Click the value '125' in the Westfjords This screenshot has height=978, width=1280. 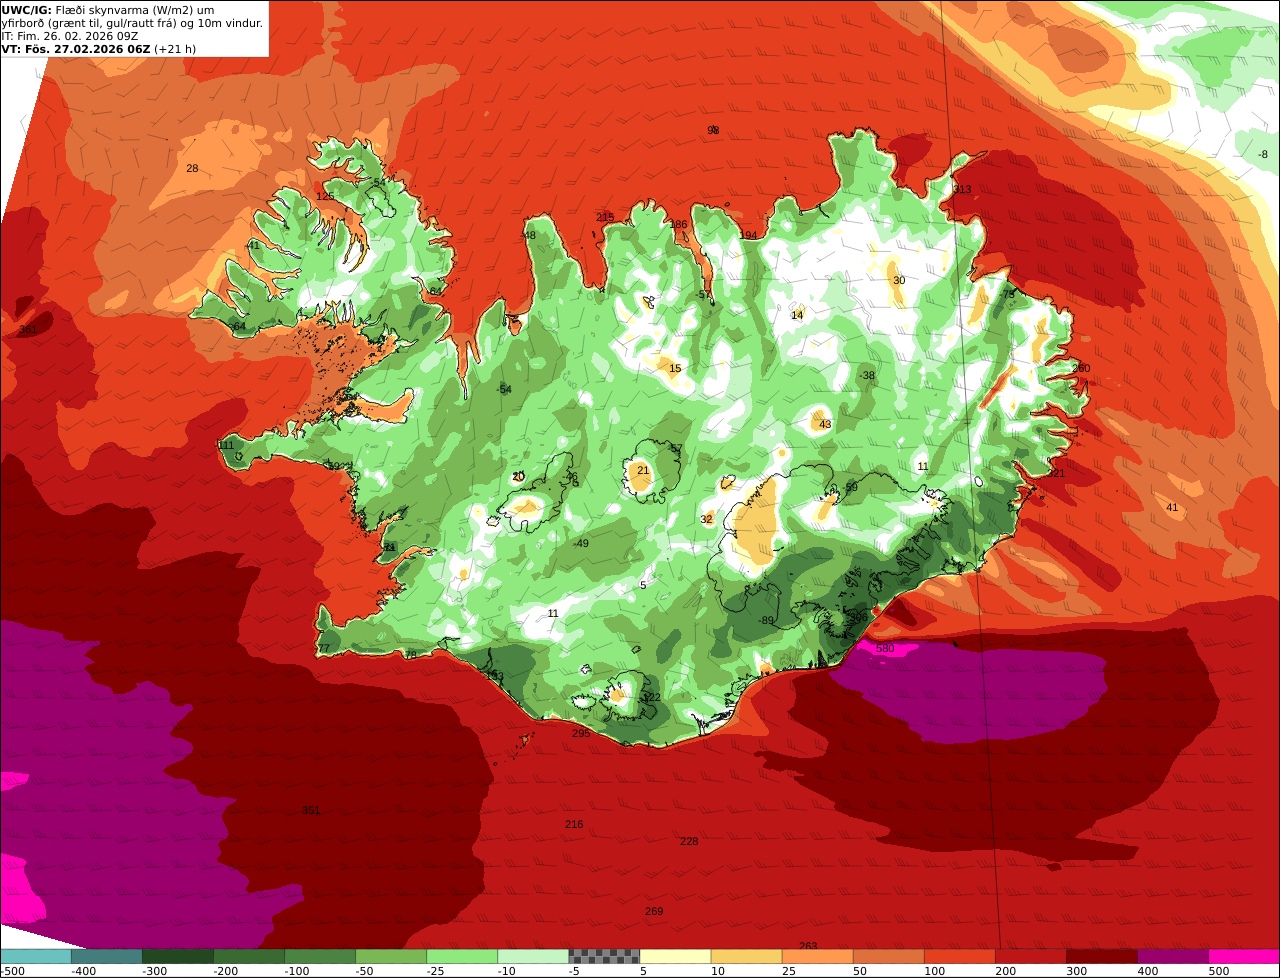[325, 196]
